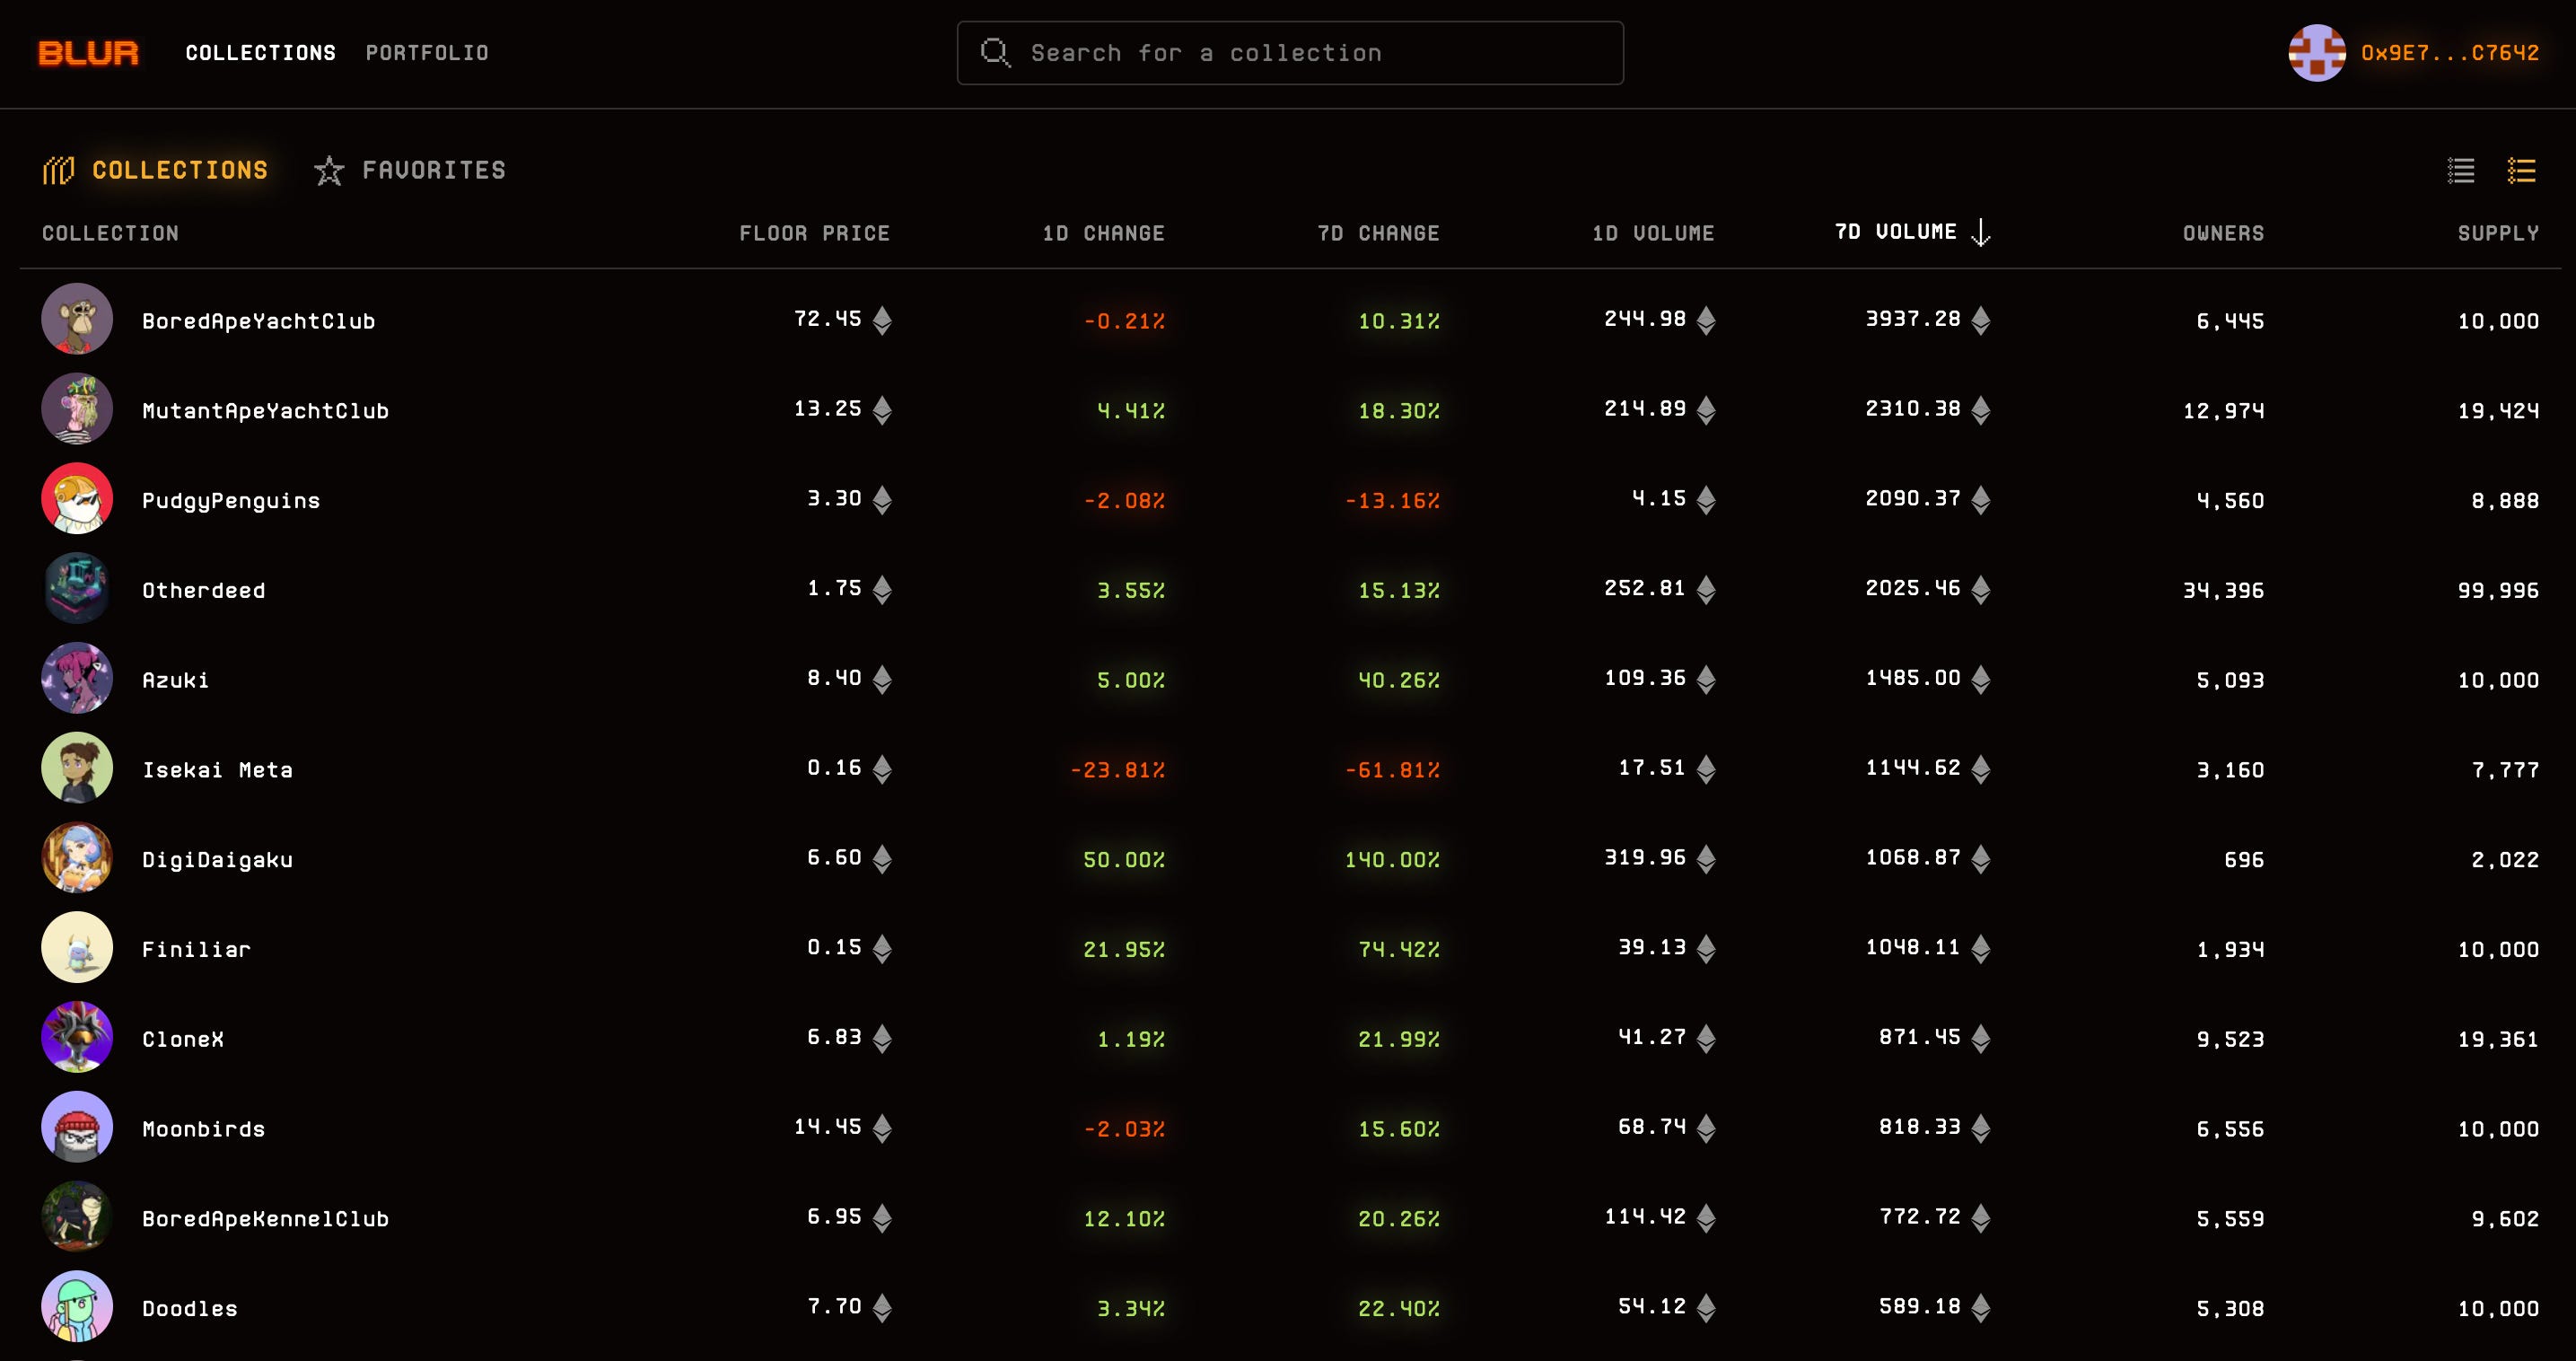Sort by 1D Volume column
Screen dimensions: 2576x1361
(x=1653, y=233)
